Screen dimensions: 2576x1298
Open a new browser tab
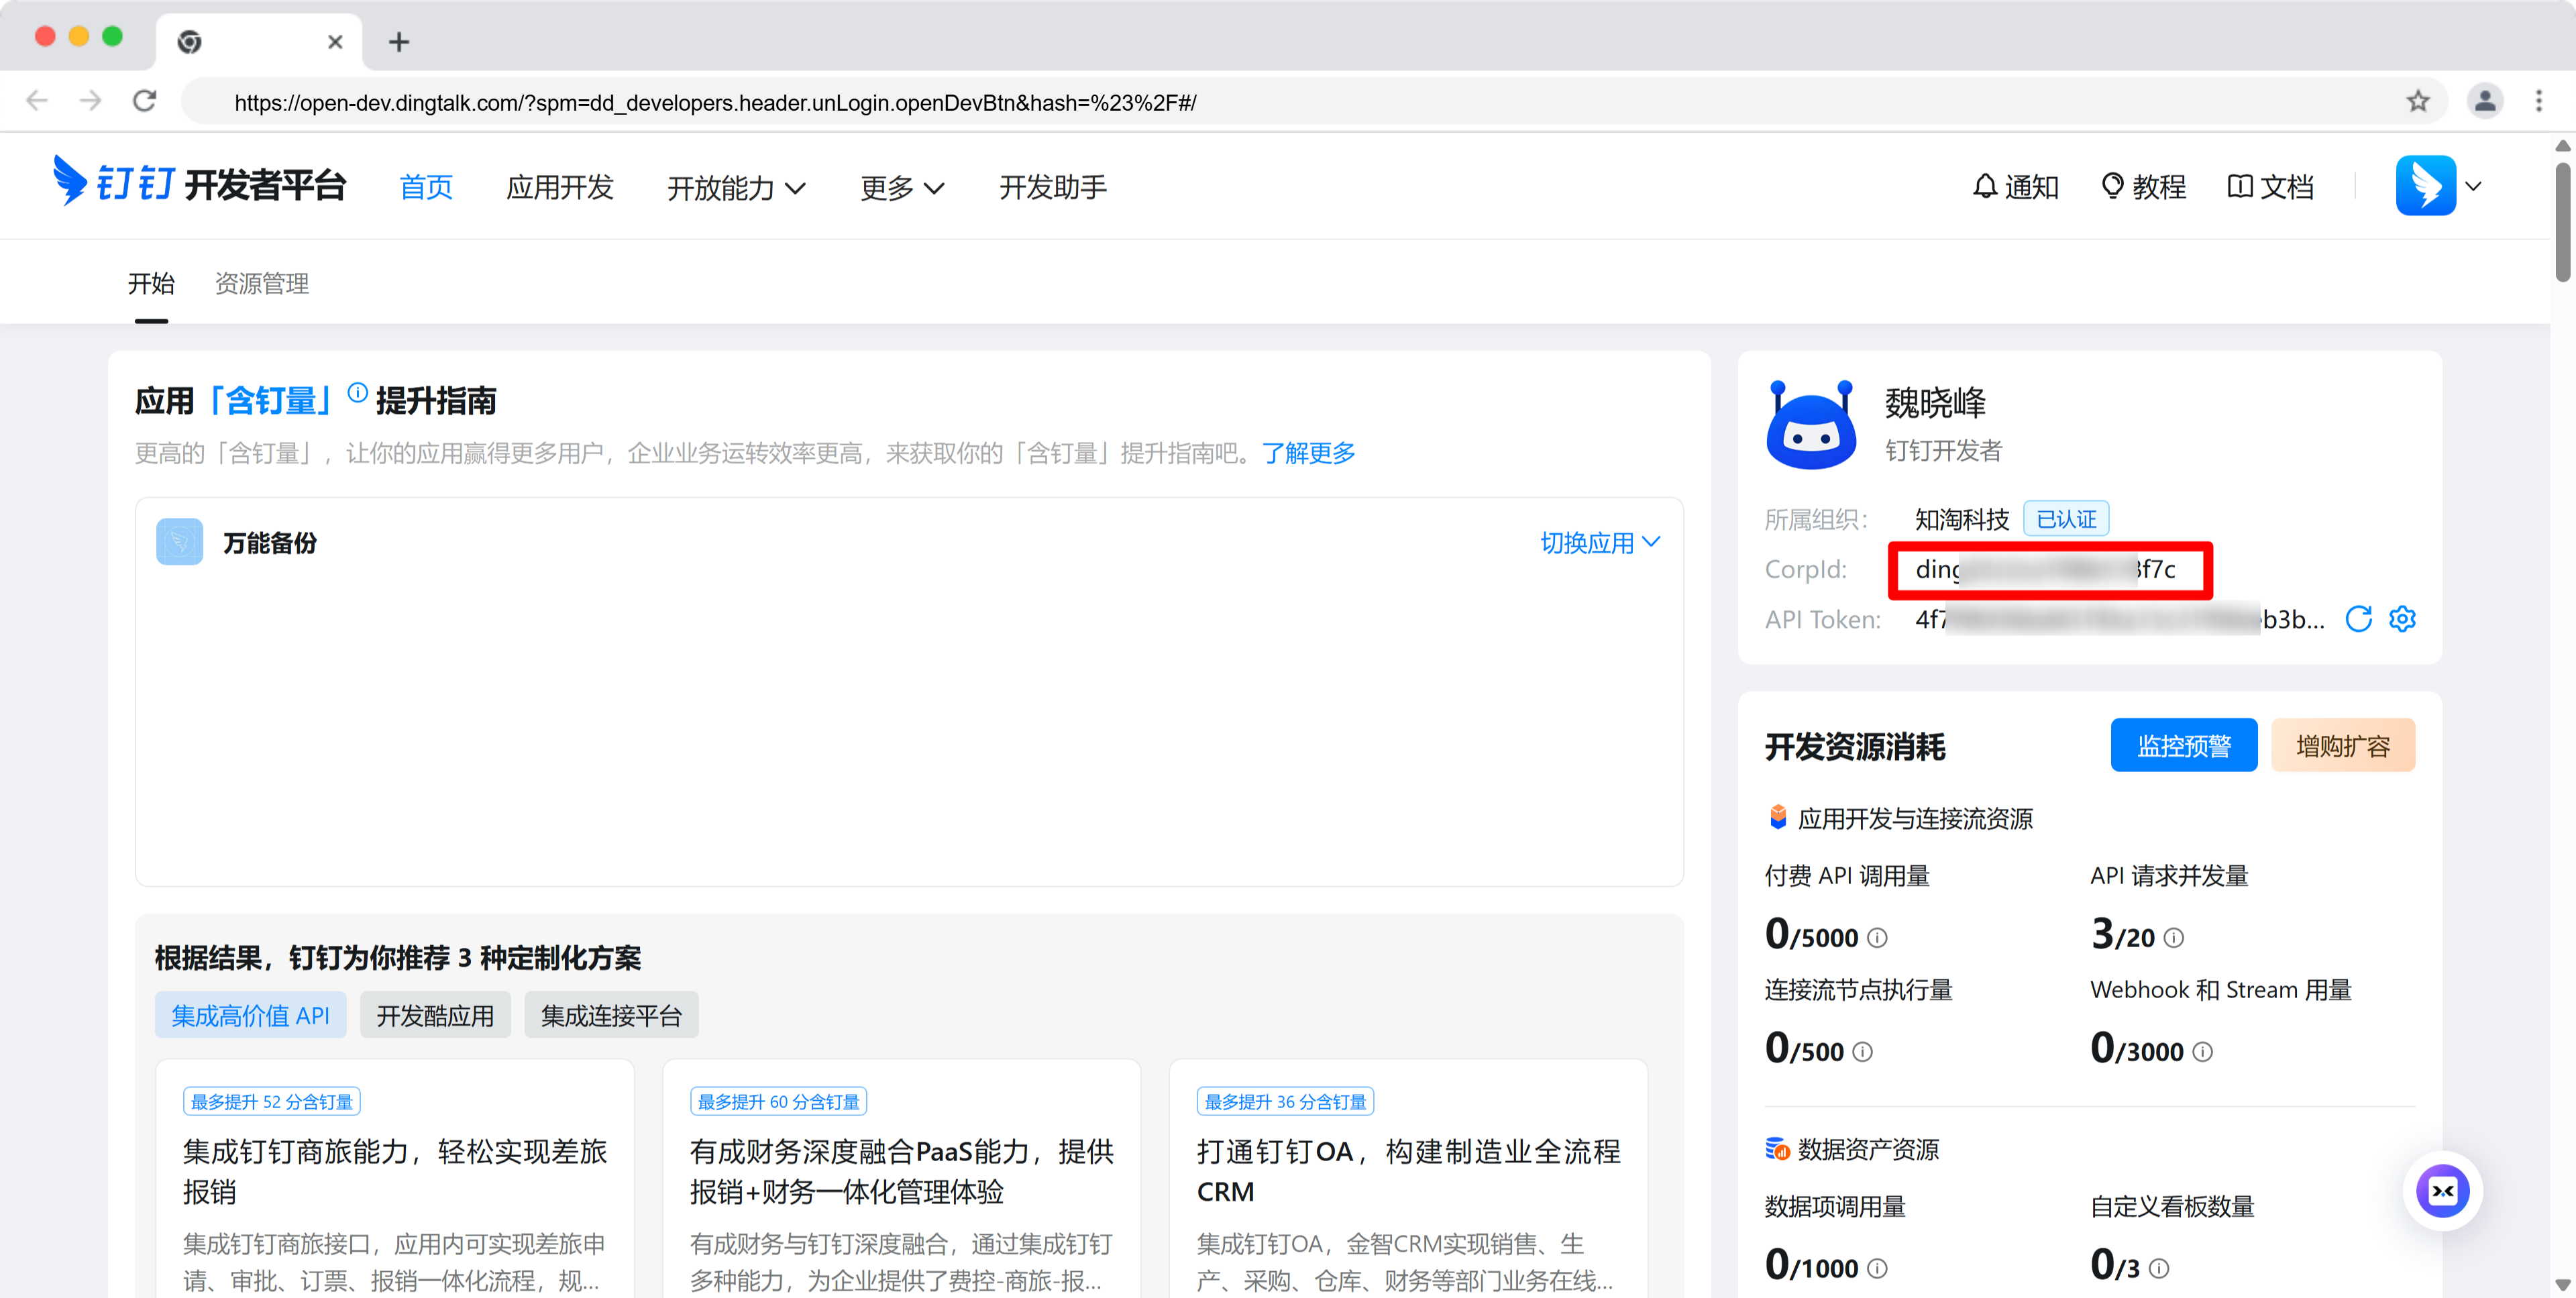(x=399, y=42)
